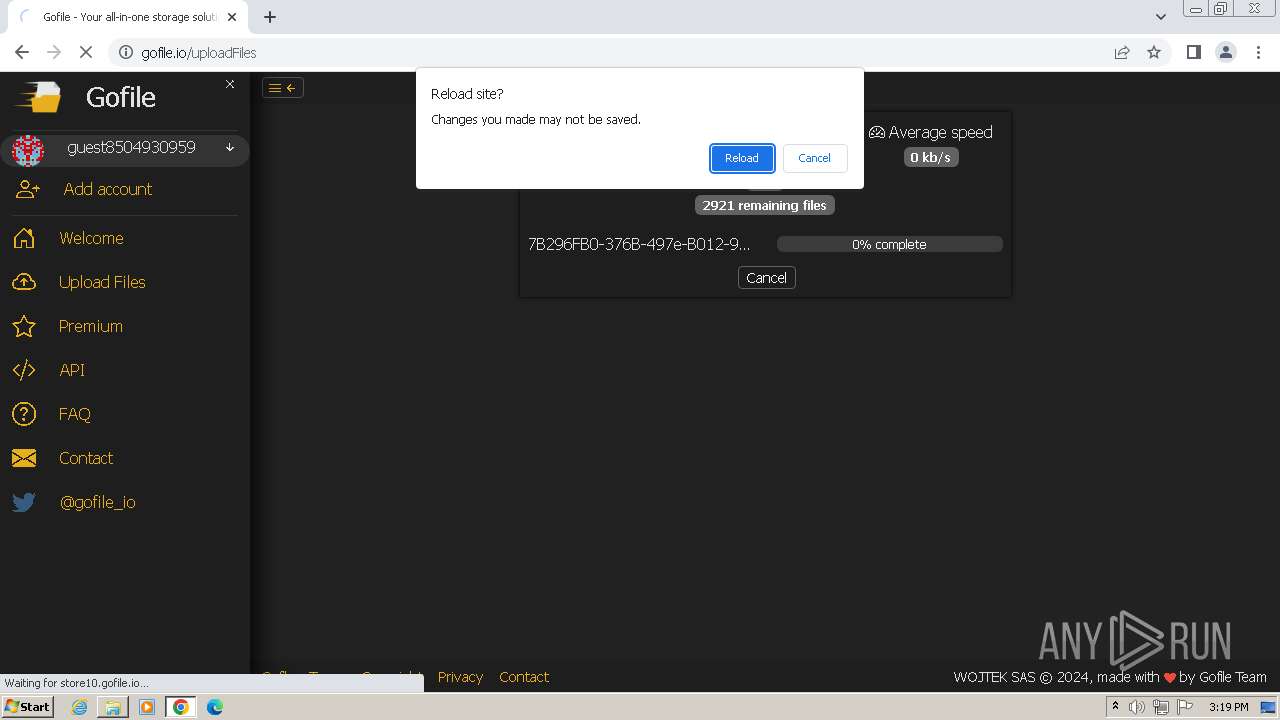The width and height of the screenshot is (1280, 720).
Task: Click the FAQ question mark icon
Action: 24,414
